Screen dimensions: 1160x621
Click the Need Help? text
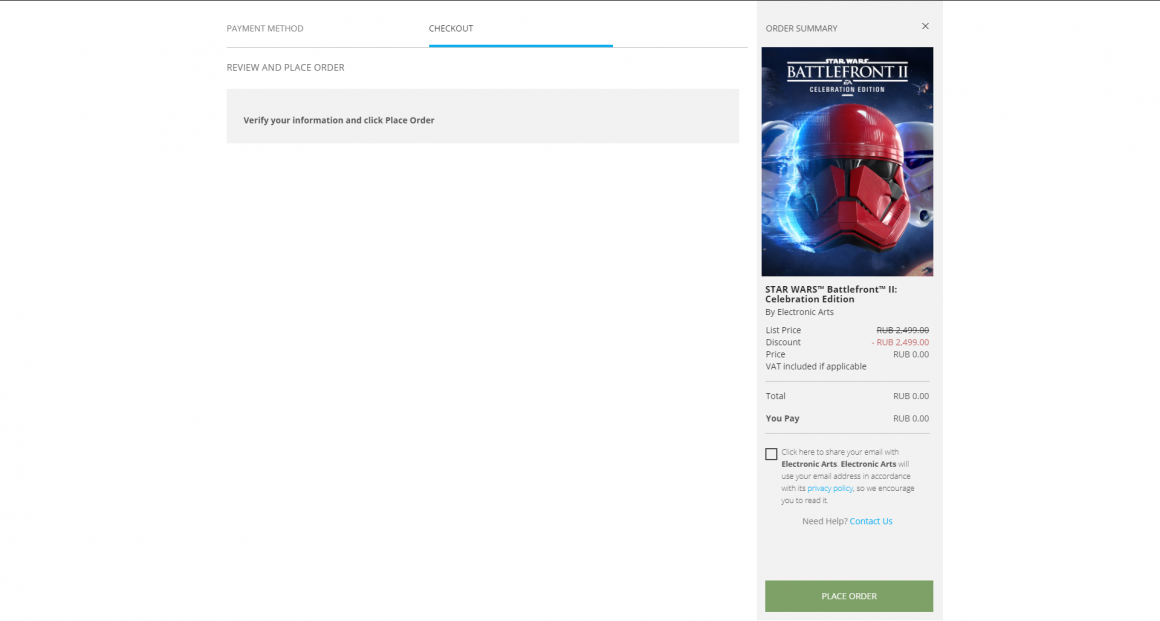click(x=824, y=521)
